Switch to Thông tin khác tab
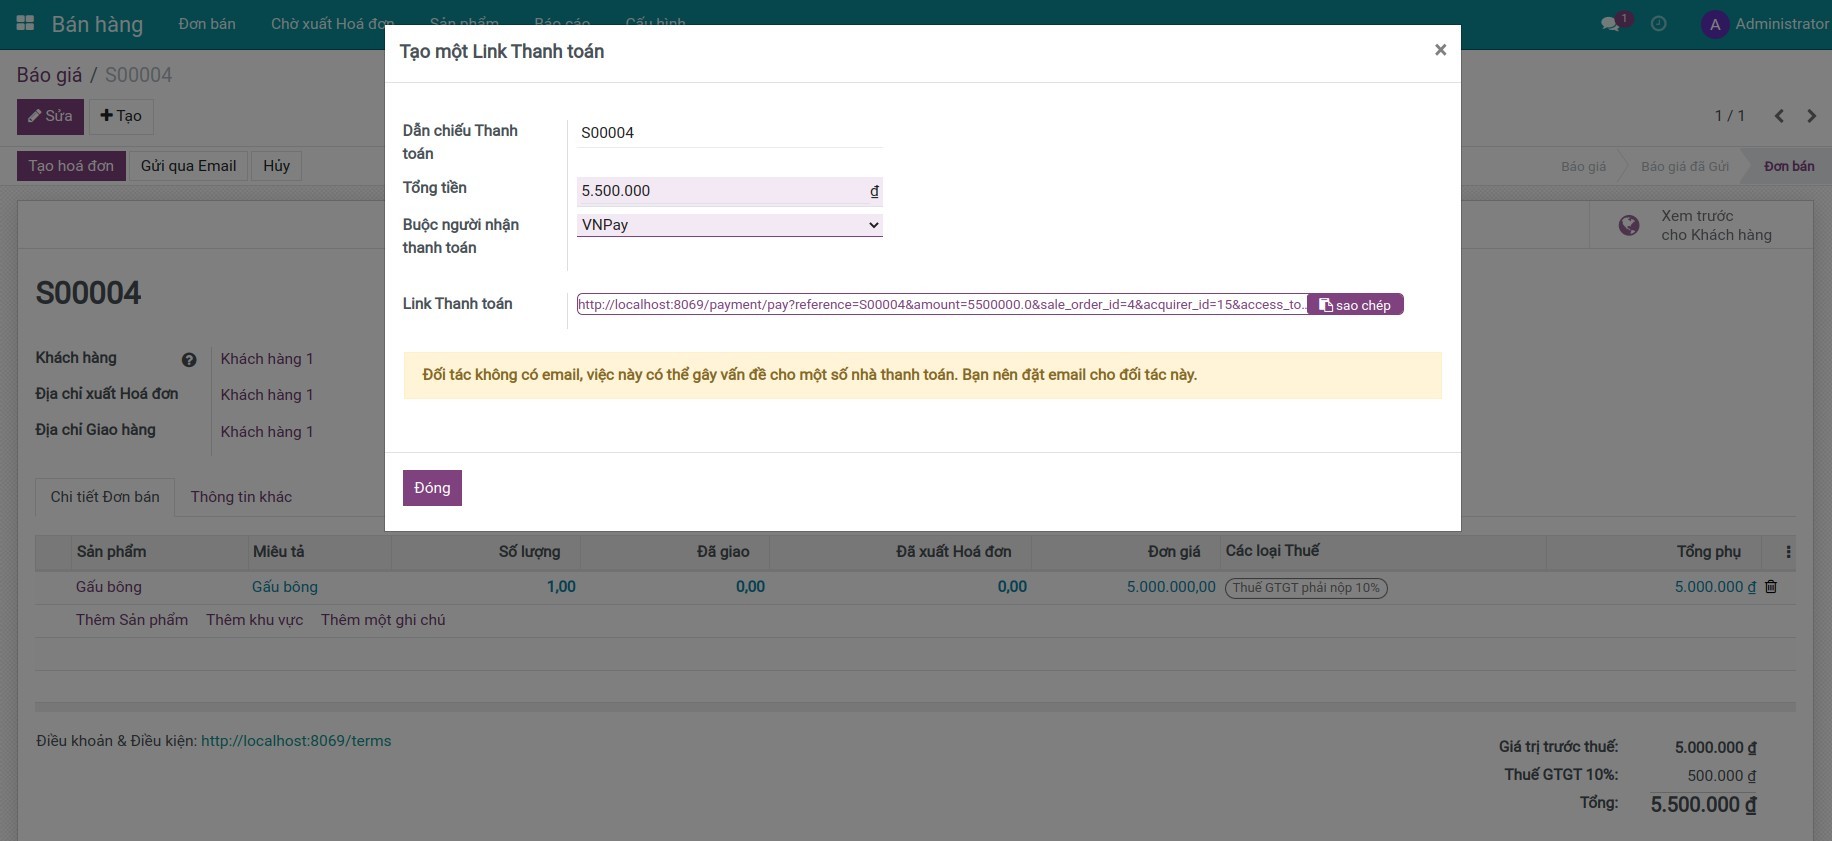 point(241,497)
